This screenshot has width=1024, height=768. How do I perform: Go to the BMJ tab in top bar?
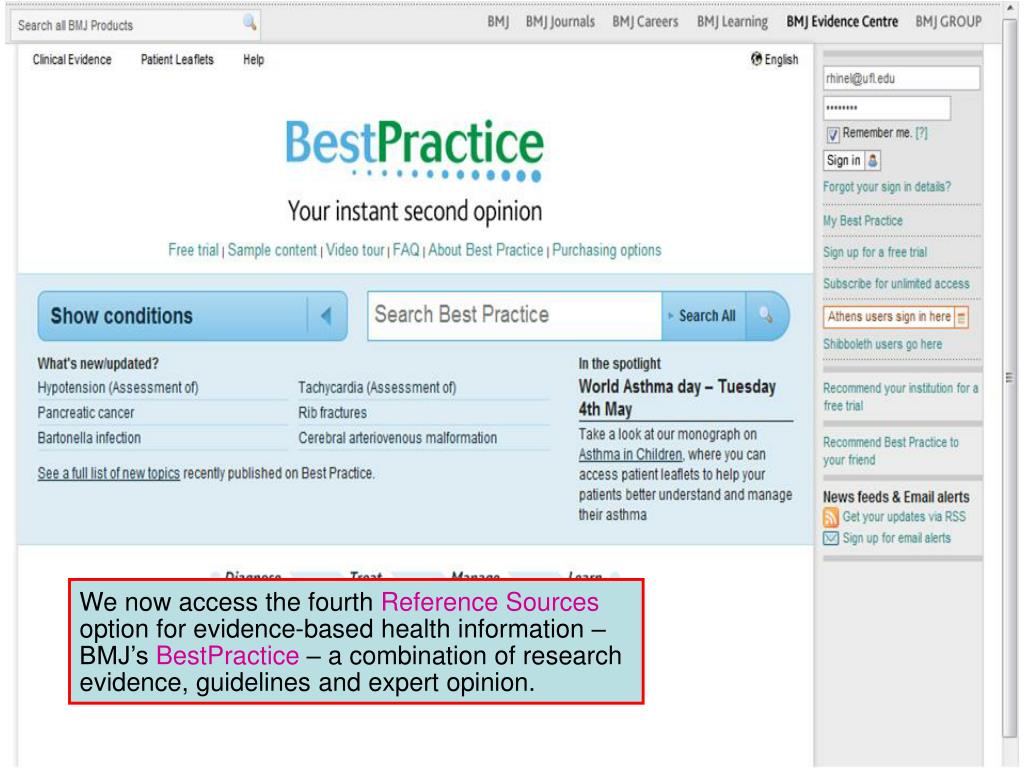(x=498, y=22)
